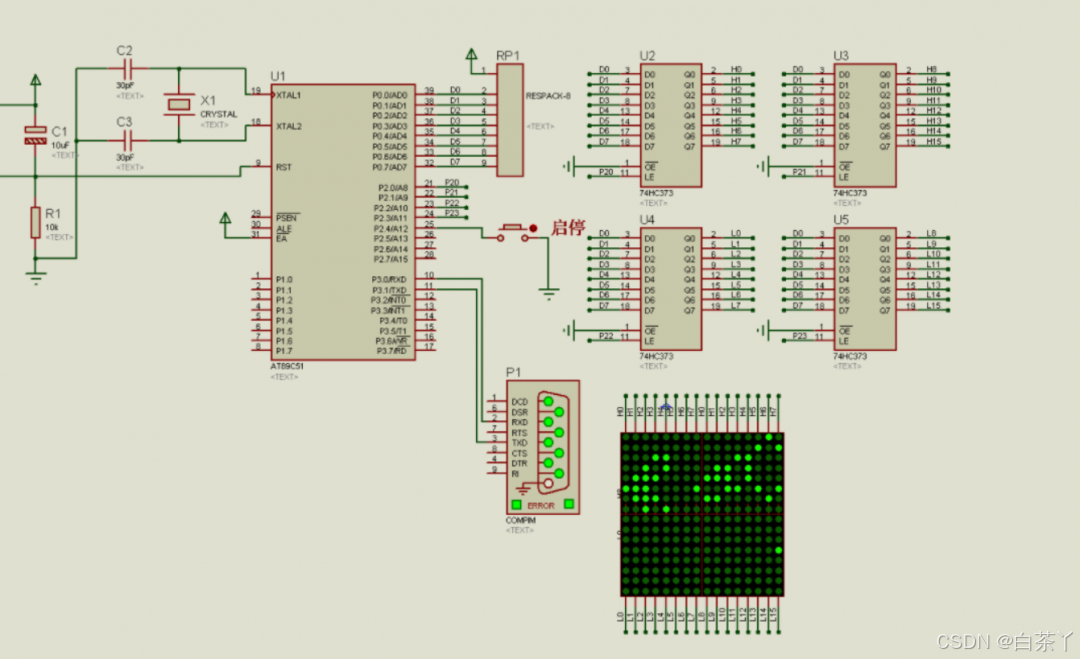Select resistor R1 symbol
This screenshot has width=1080, height=659.
pos(35,222)
